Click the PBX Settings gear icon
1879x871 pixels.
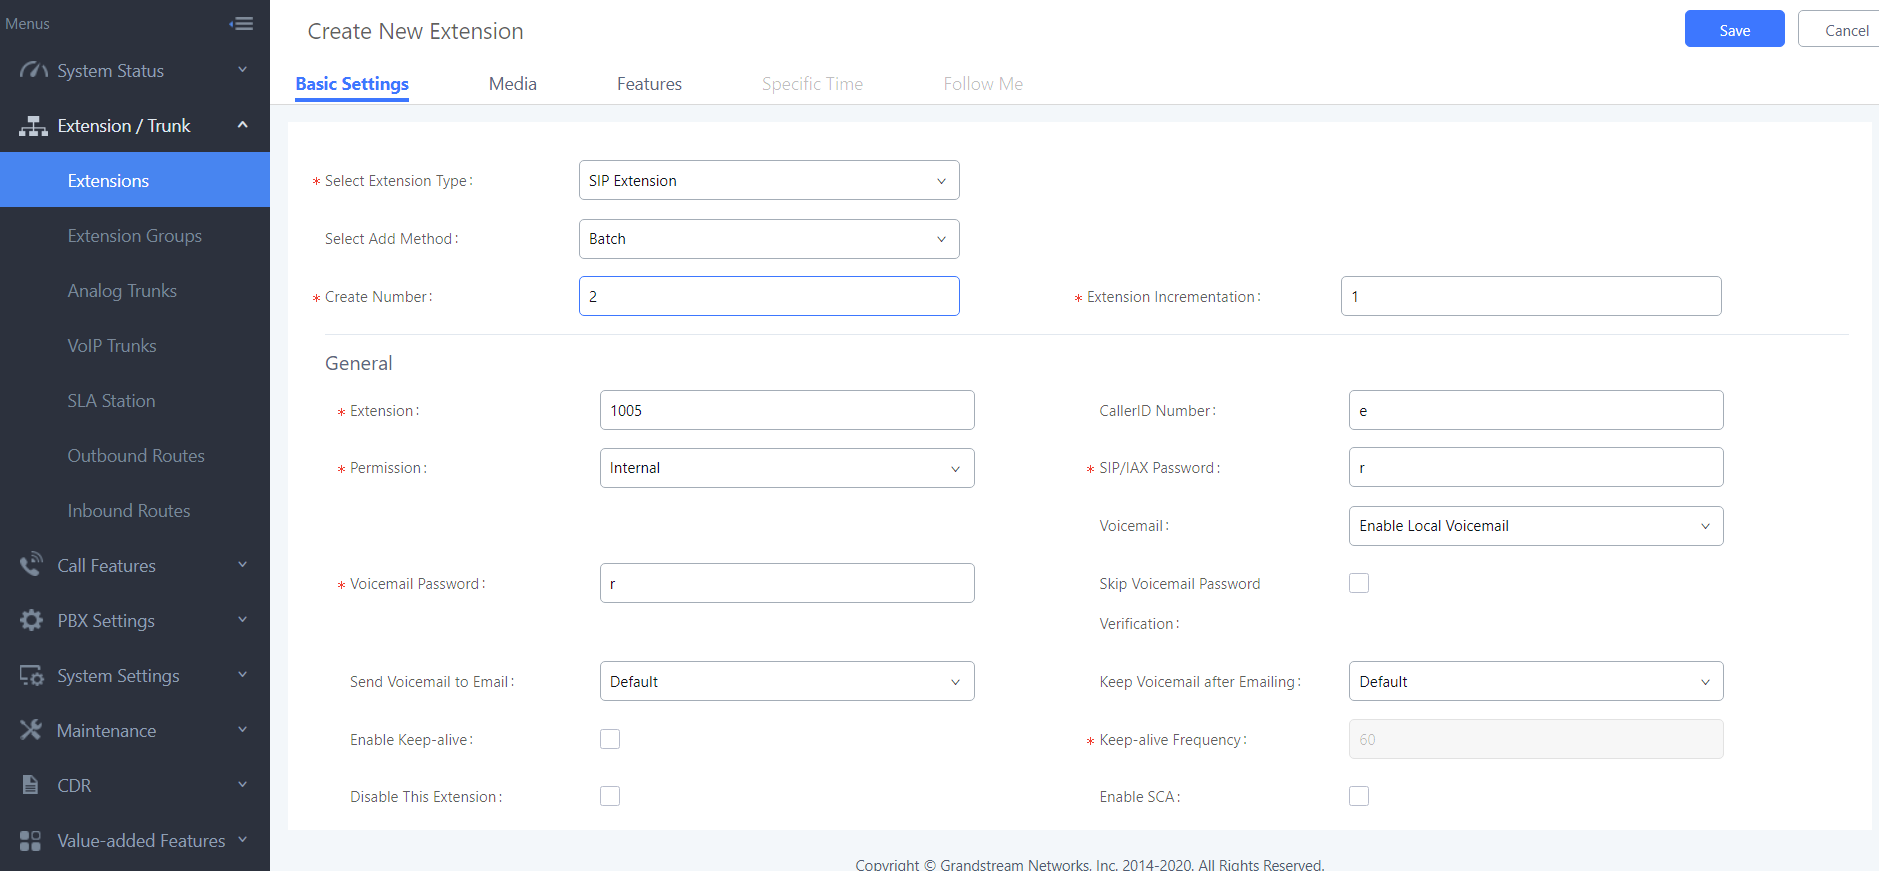coord(32,620)
